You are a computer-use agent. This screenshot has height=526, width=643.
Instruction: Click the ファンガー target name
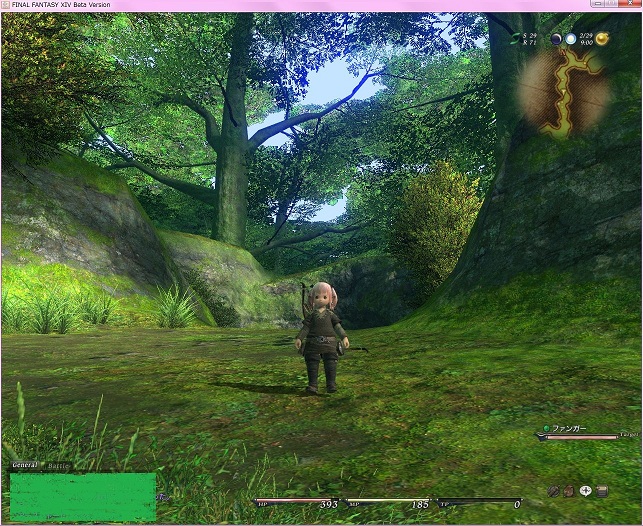pyautogui.click(x=570, y=428)
